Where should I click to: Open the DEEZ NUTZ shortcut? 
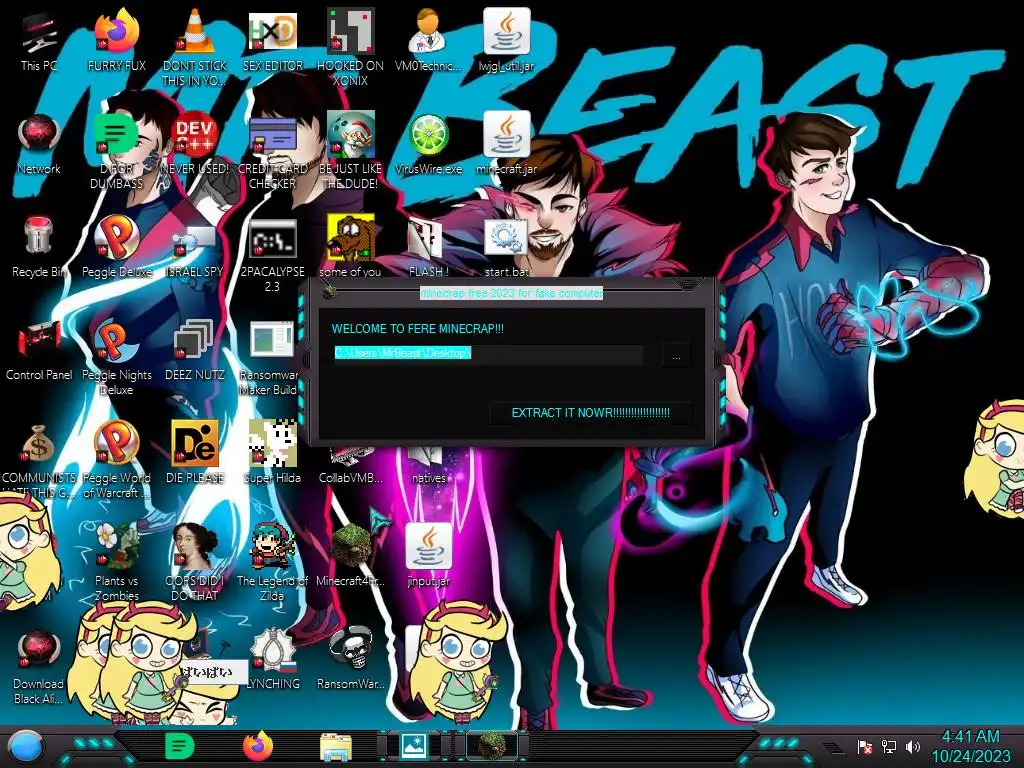(x=195, y=350)
